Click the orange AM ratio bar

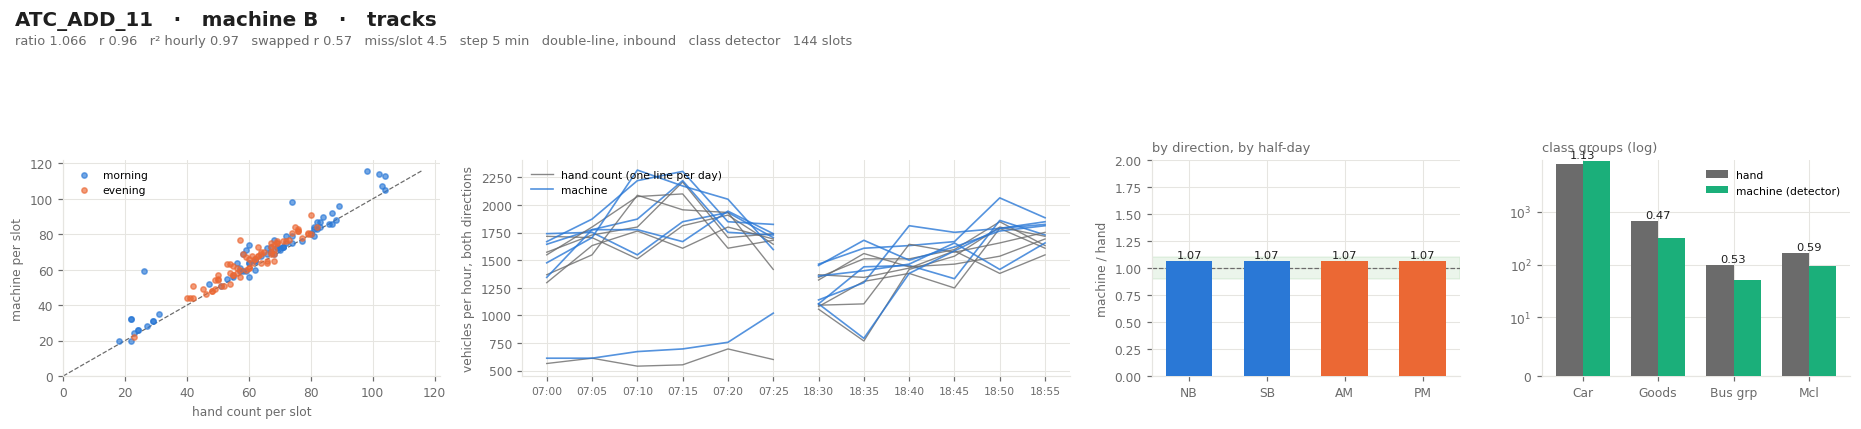(1344, 319)
